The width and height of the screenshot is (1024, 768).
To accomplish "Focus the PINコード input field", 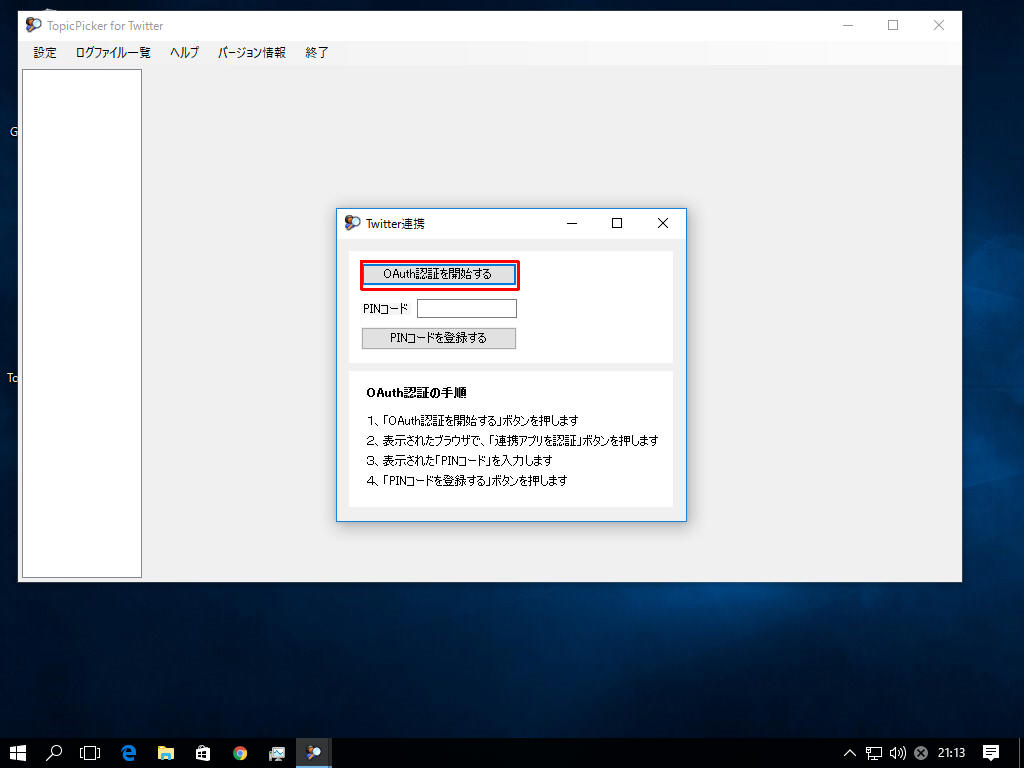I will click(466, 308).
